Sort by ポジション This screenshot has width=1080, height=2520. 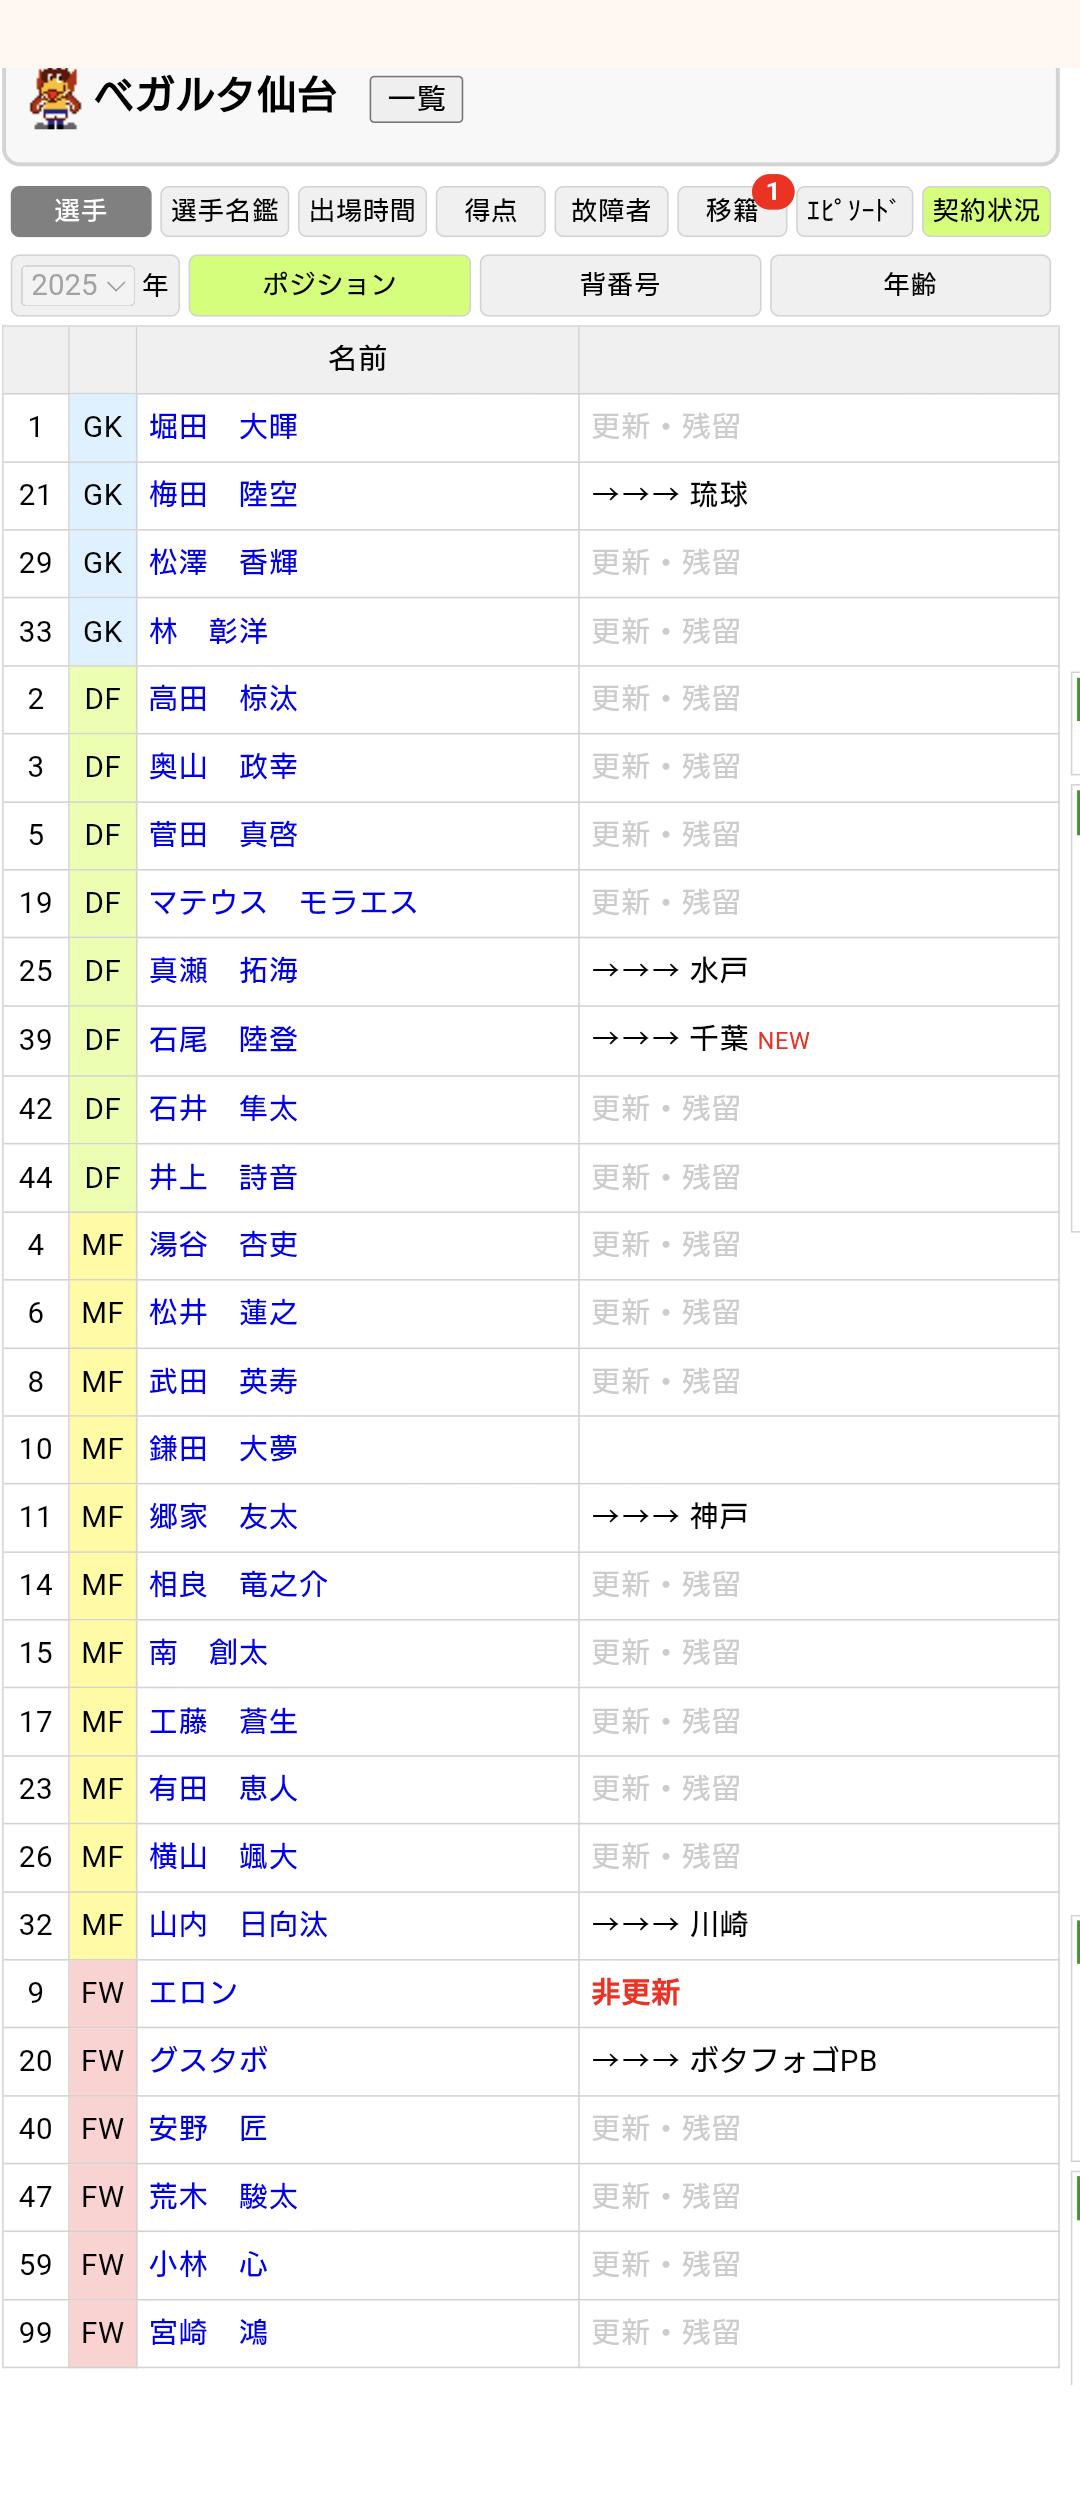coord(329,285)
